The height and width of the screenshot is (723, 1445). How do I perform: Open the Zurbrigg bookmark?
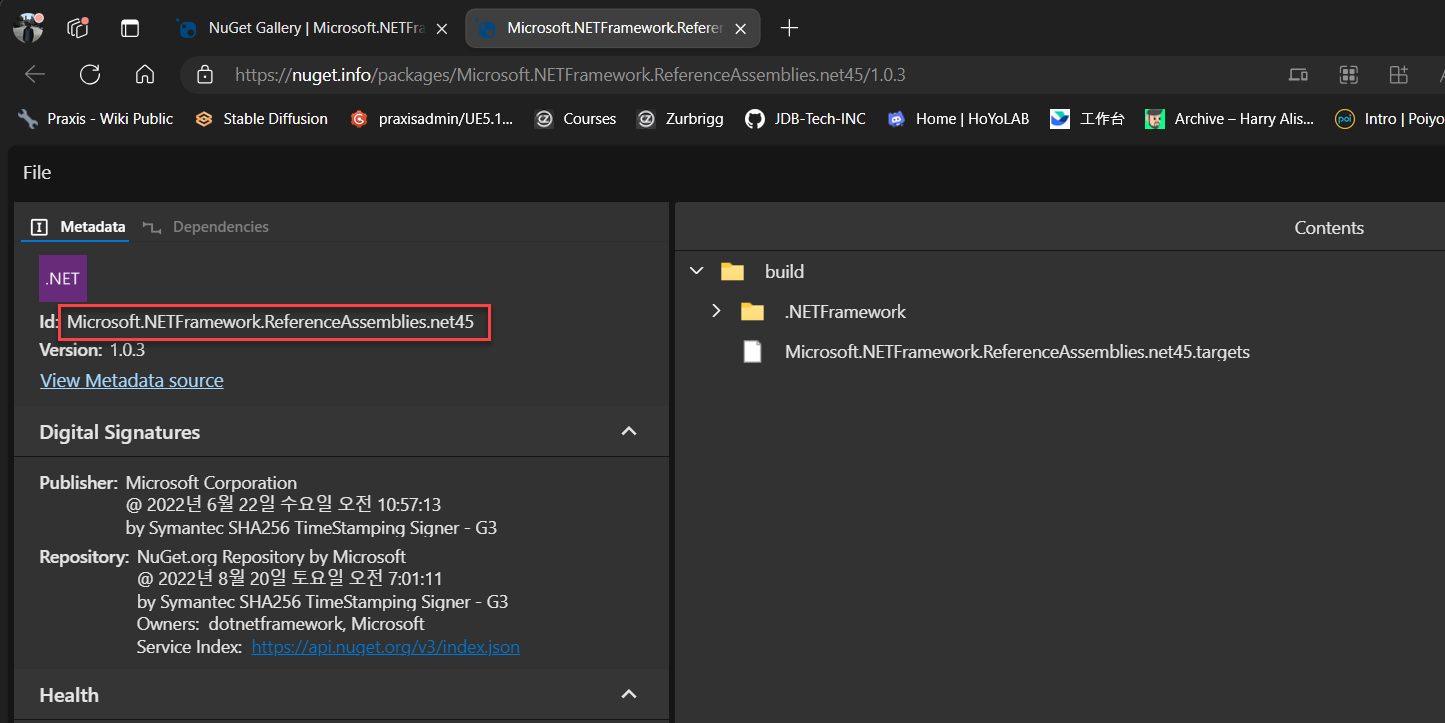click(680, 118)
